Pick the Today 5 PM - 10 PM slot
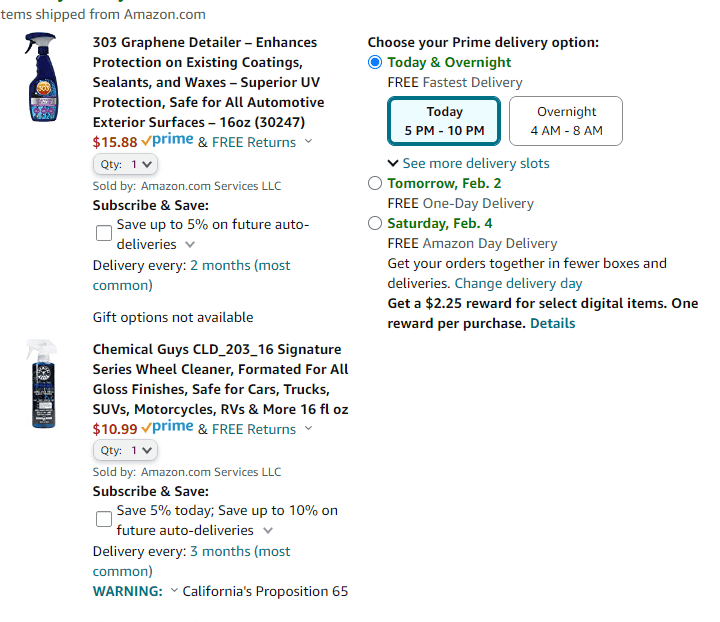This screenshot has width=720, height=622. (x=444, y=121)
